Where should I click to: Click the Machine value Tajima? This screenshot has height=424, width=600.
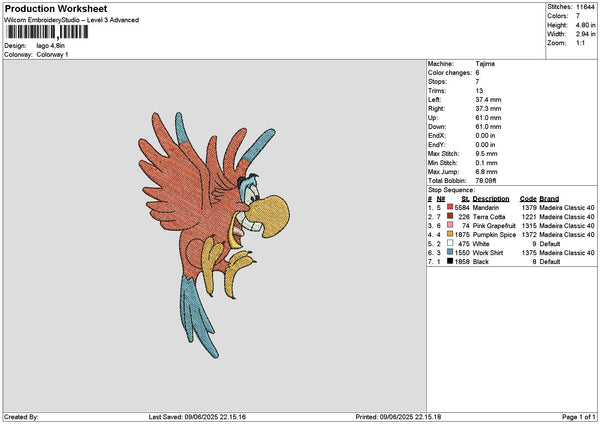(x=485, y=63)
